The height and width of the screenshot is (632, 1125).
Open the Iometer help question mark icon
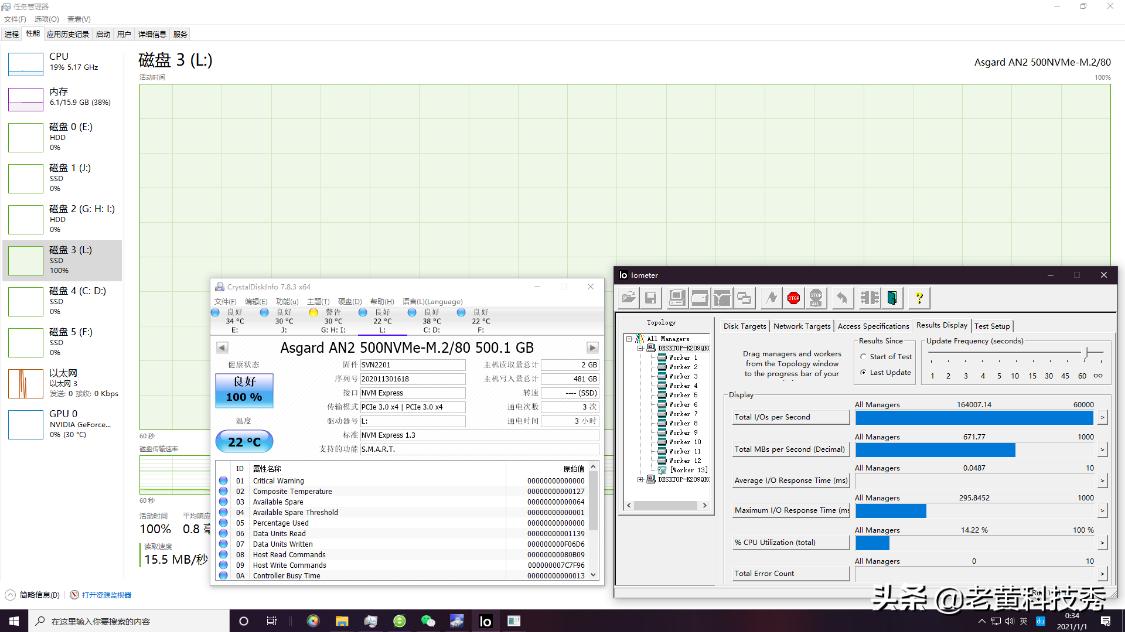919,297
